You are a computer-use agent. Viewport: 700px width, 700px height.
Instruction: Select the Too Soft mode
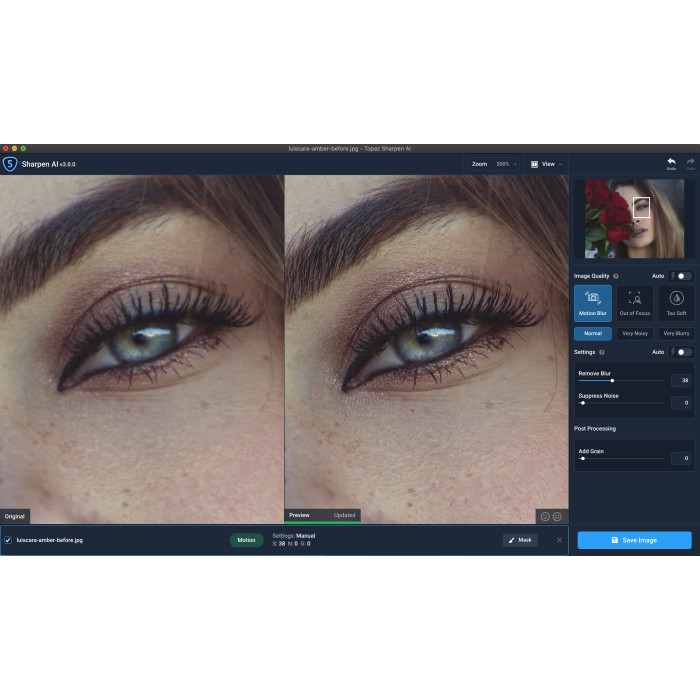pyautogui.click(x=676, y=298)
